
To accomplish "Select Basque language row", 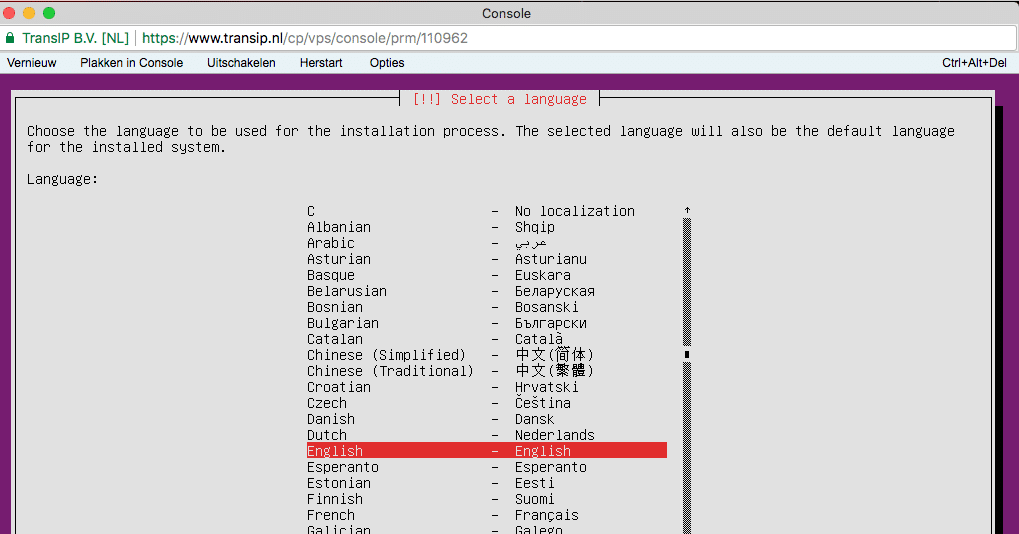I will point(487,275).
